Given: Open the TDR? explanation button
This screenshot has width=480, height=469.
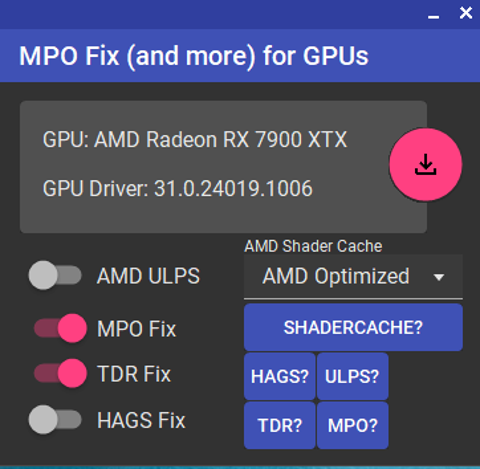Looking at the screenshot, I should pyautogui.click(x=280, y=425).
